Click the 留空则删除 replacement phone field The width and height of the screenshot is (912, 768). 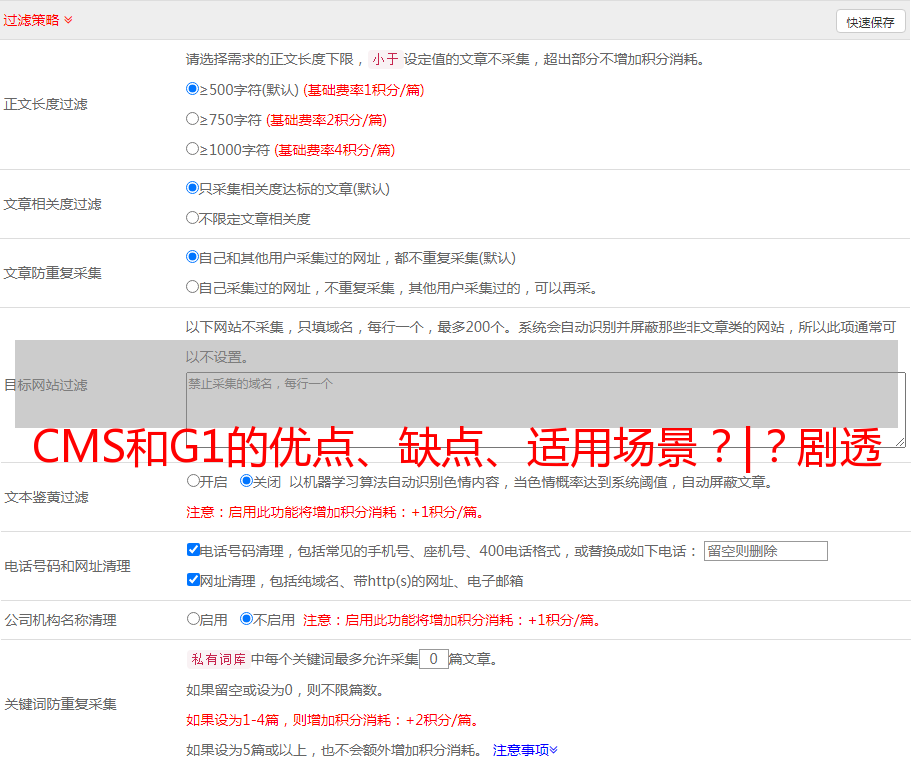pyautogui.click(x=765, y=551)
